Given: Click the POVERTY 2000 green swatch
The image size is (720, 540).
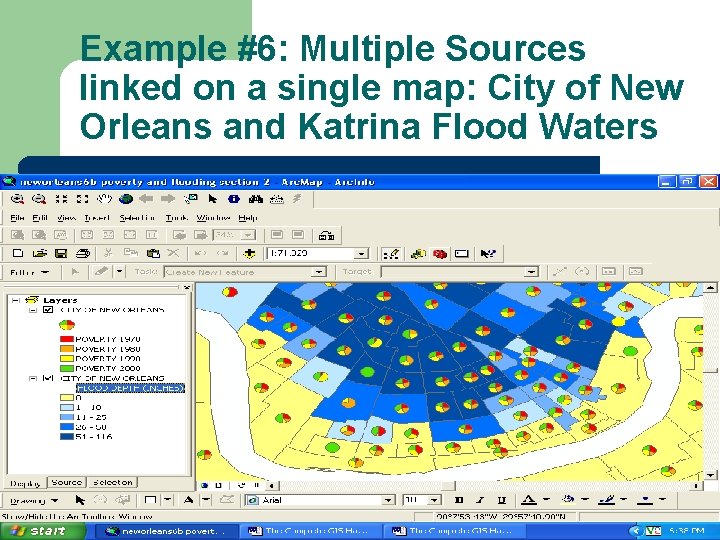Looking at the screenshot, I should click(x=67, y=368).
